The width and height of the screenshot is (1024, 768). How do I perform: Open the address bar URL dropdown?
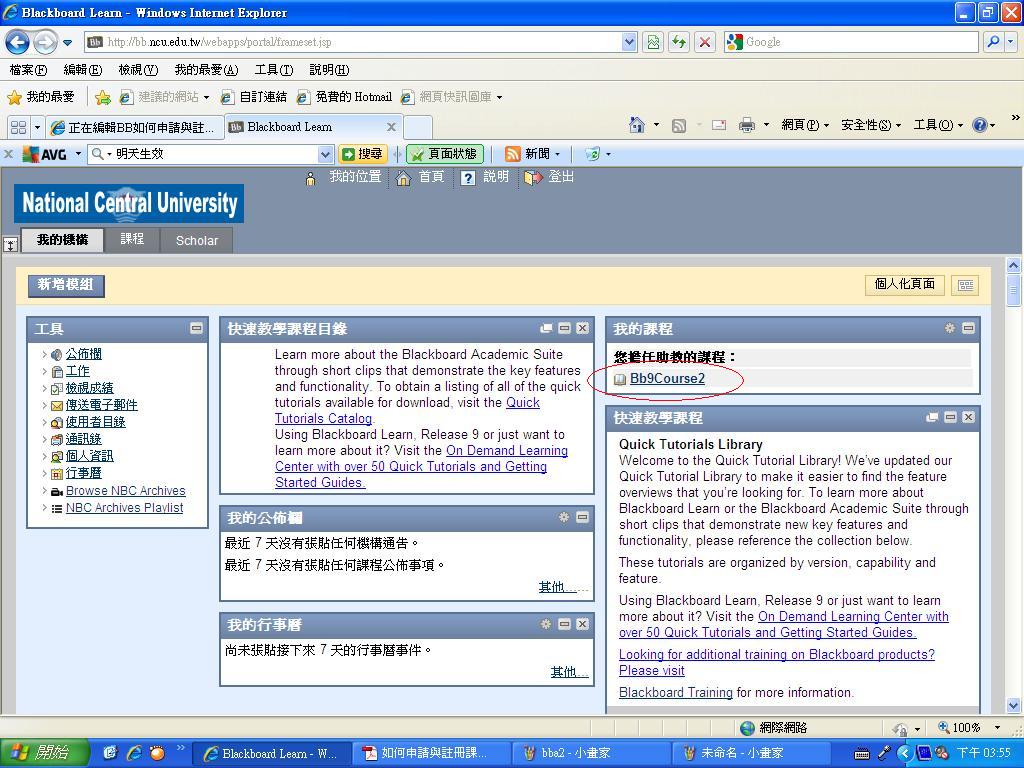click(x=629, y=42)
